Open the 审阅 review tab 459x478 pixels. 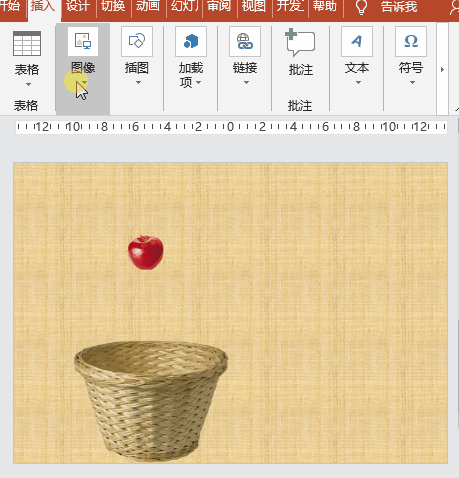tap(219, 7)
